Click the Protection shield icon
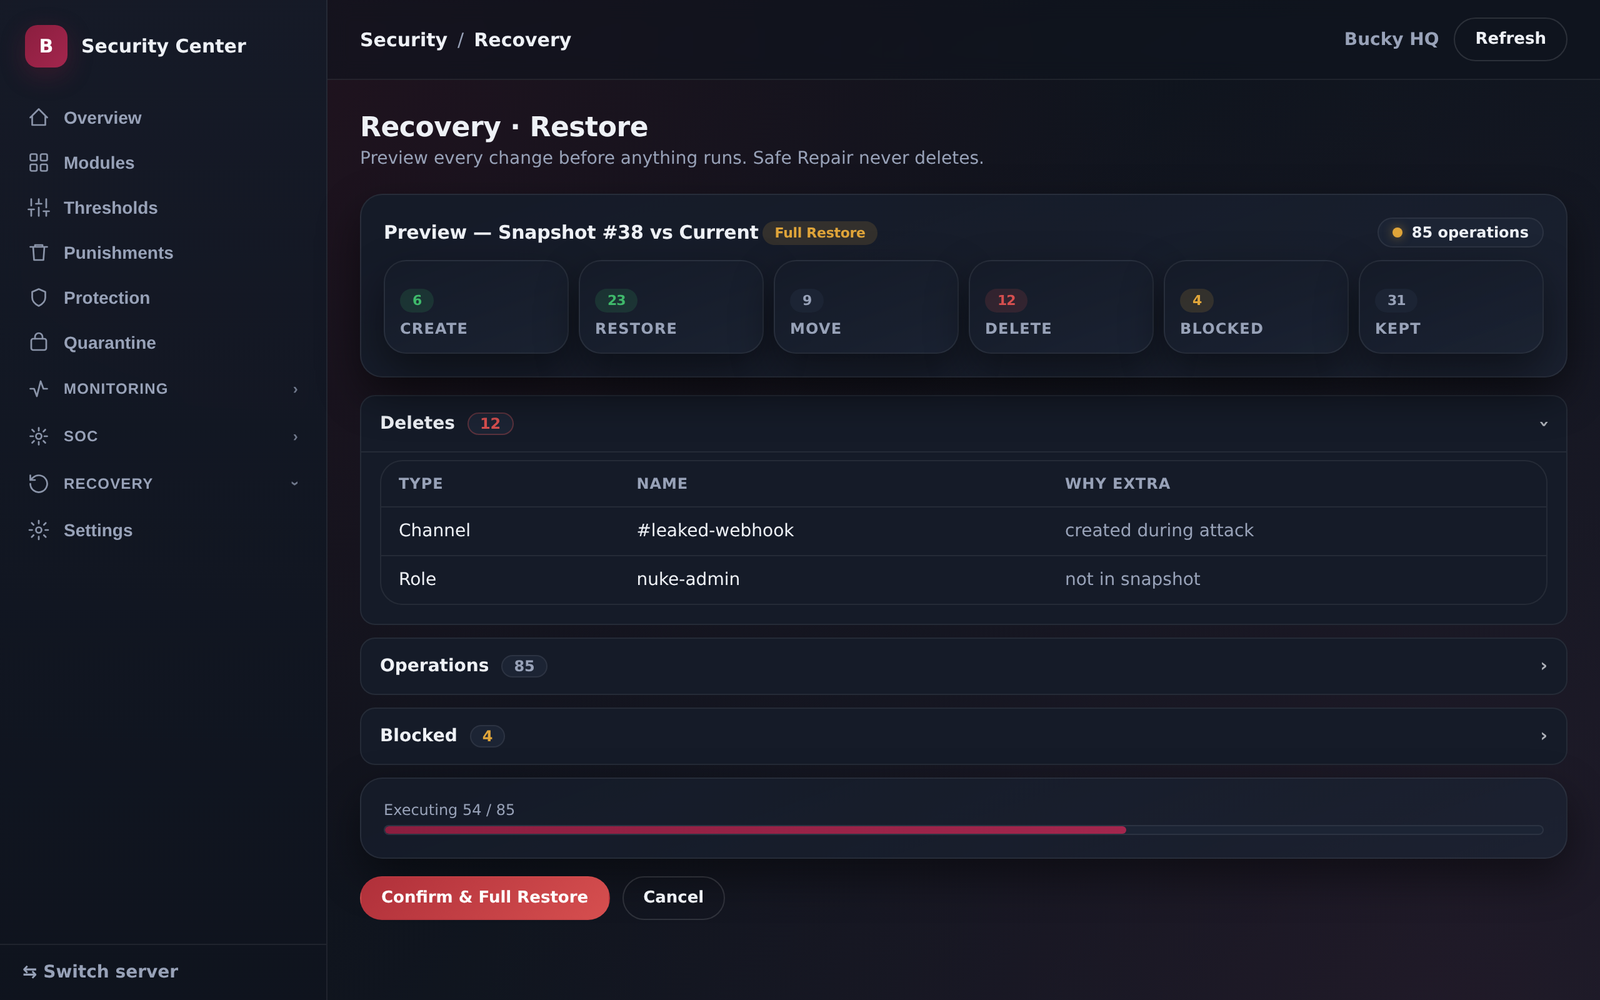This screenshot has height=1000, width=1600. click(39, 298)
